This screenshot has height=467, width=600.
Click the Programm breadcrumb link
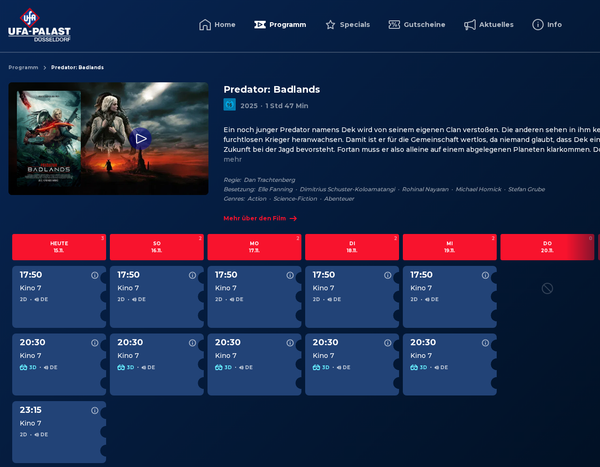tap(23, 67)
